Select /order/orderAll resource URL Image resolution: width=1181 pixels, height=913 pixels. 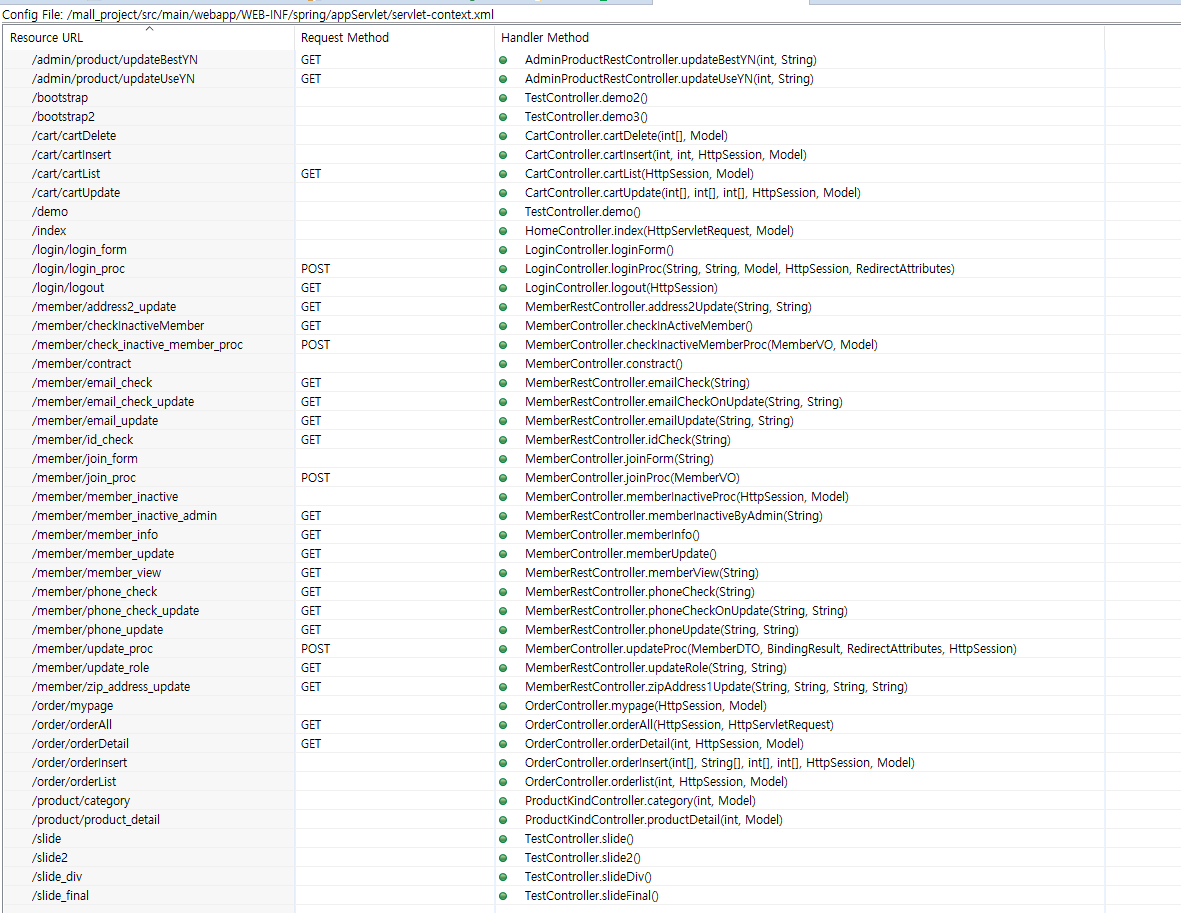[72, 725]
